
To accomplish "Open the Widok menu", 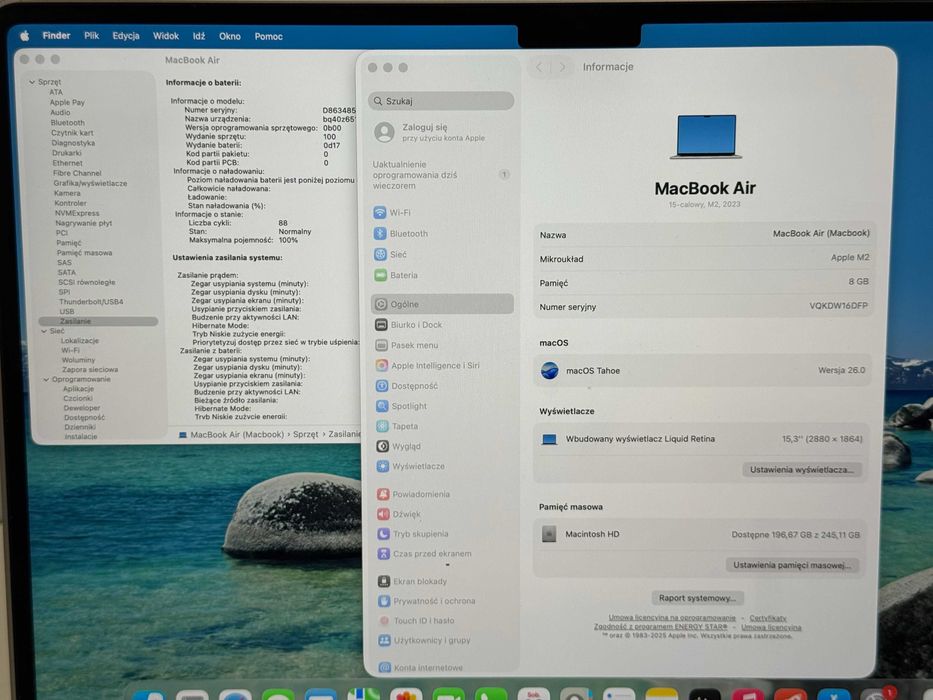I will pyautogui.click(x=166, y=36).
